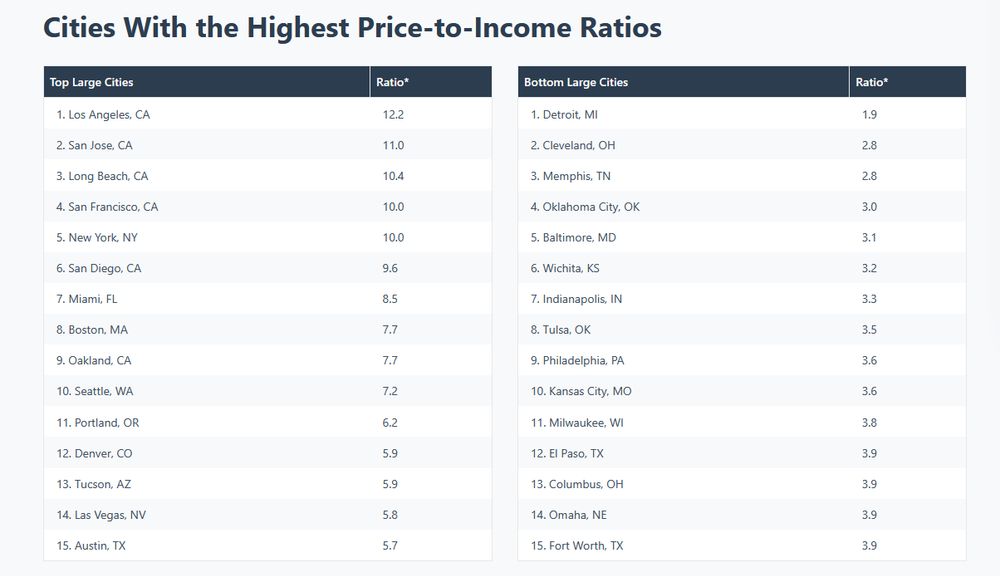Click the 9.6 ratio for San Diego
1000x576 pixels.
(x=390, y=268)
